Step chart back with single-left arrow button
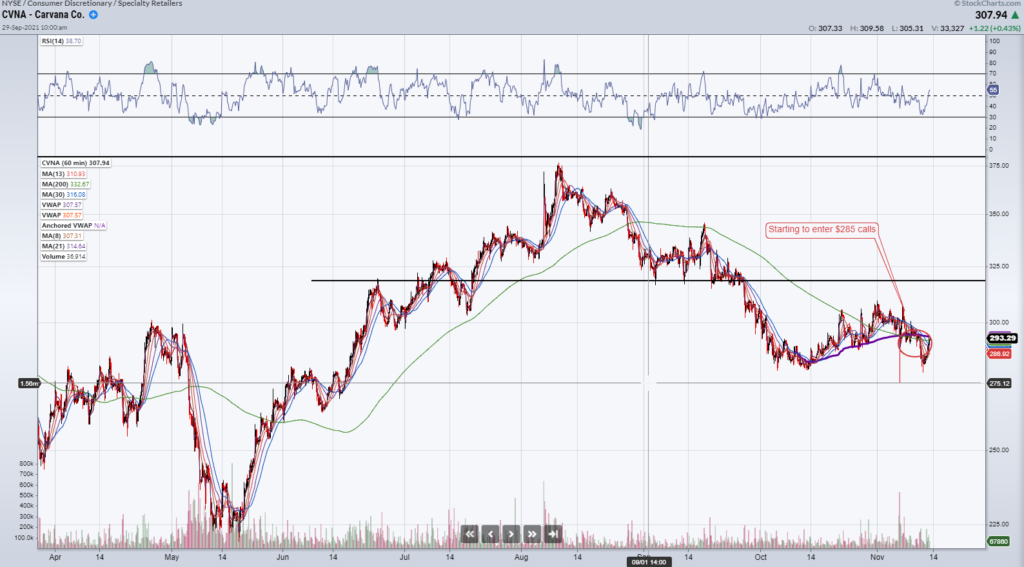This screenshot has height=567, width=1024. coord(490,534)
